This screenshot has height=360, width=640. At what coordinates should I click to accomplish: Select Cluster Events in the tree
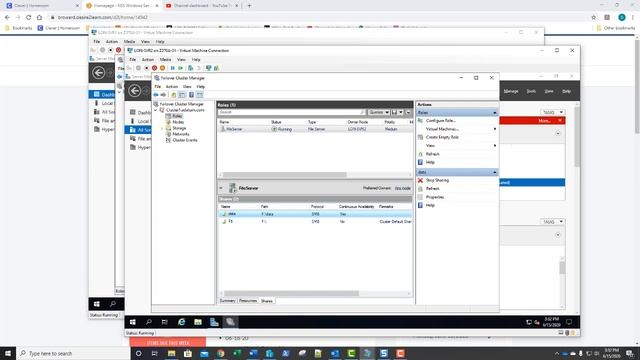tap(185, 140)
